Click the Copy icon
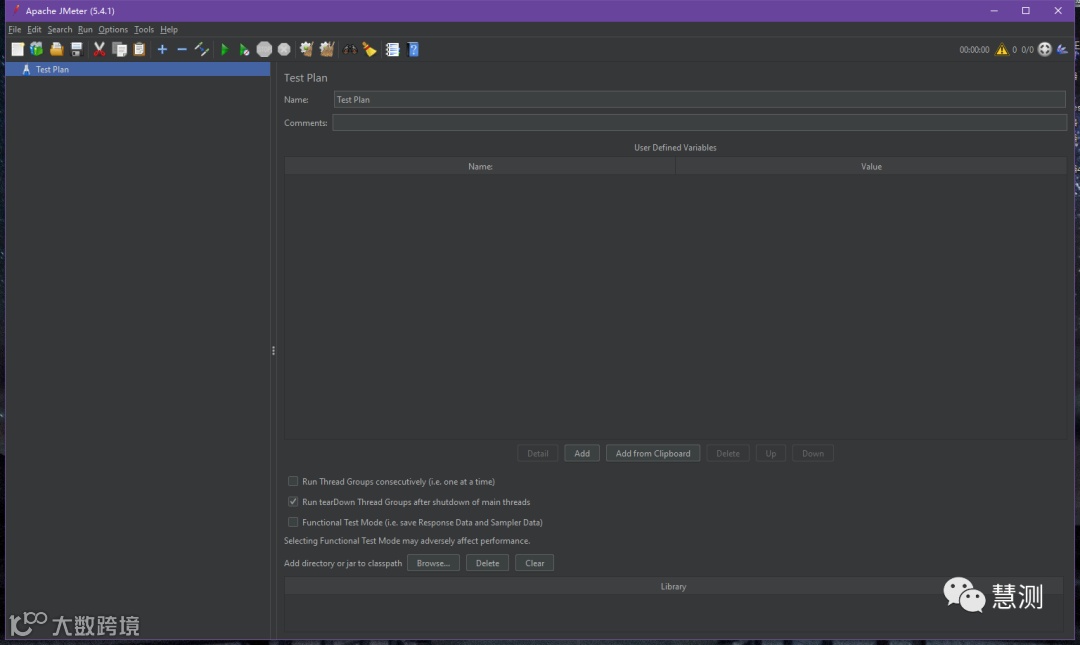1080x645 pixels. pos(119,50)
